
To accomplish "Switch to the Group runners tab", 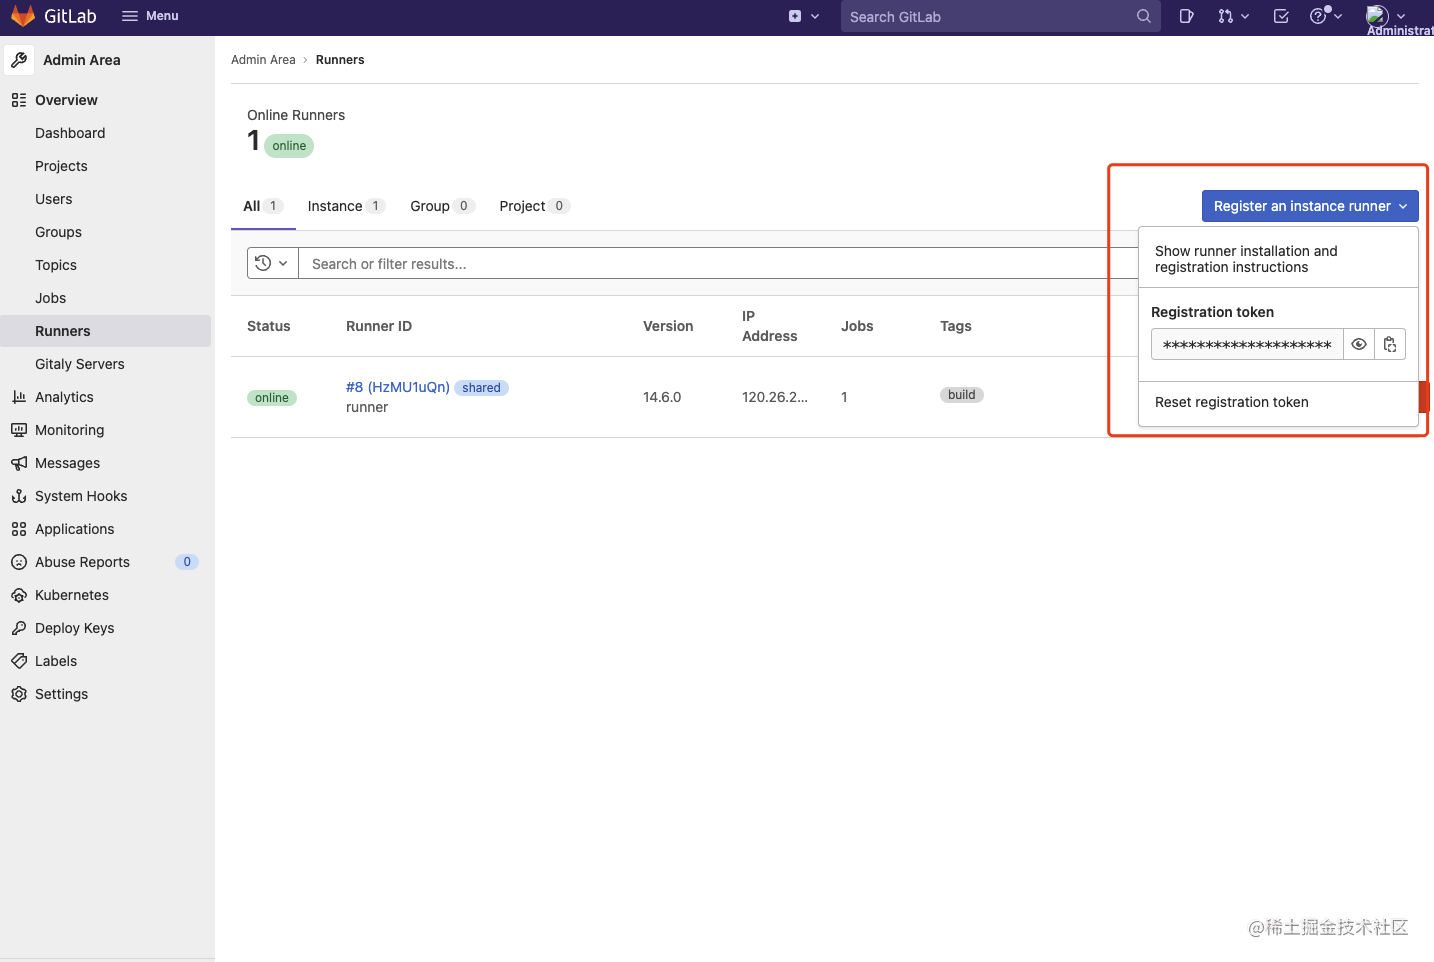I will pyautogui.click(x=442, y=206).
